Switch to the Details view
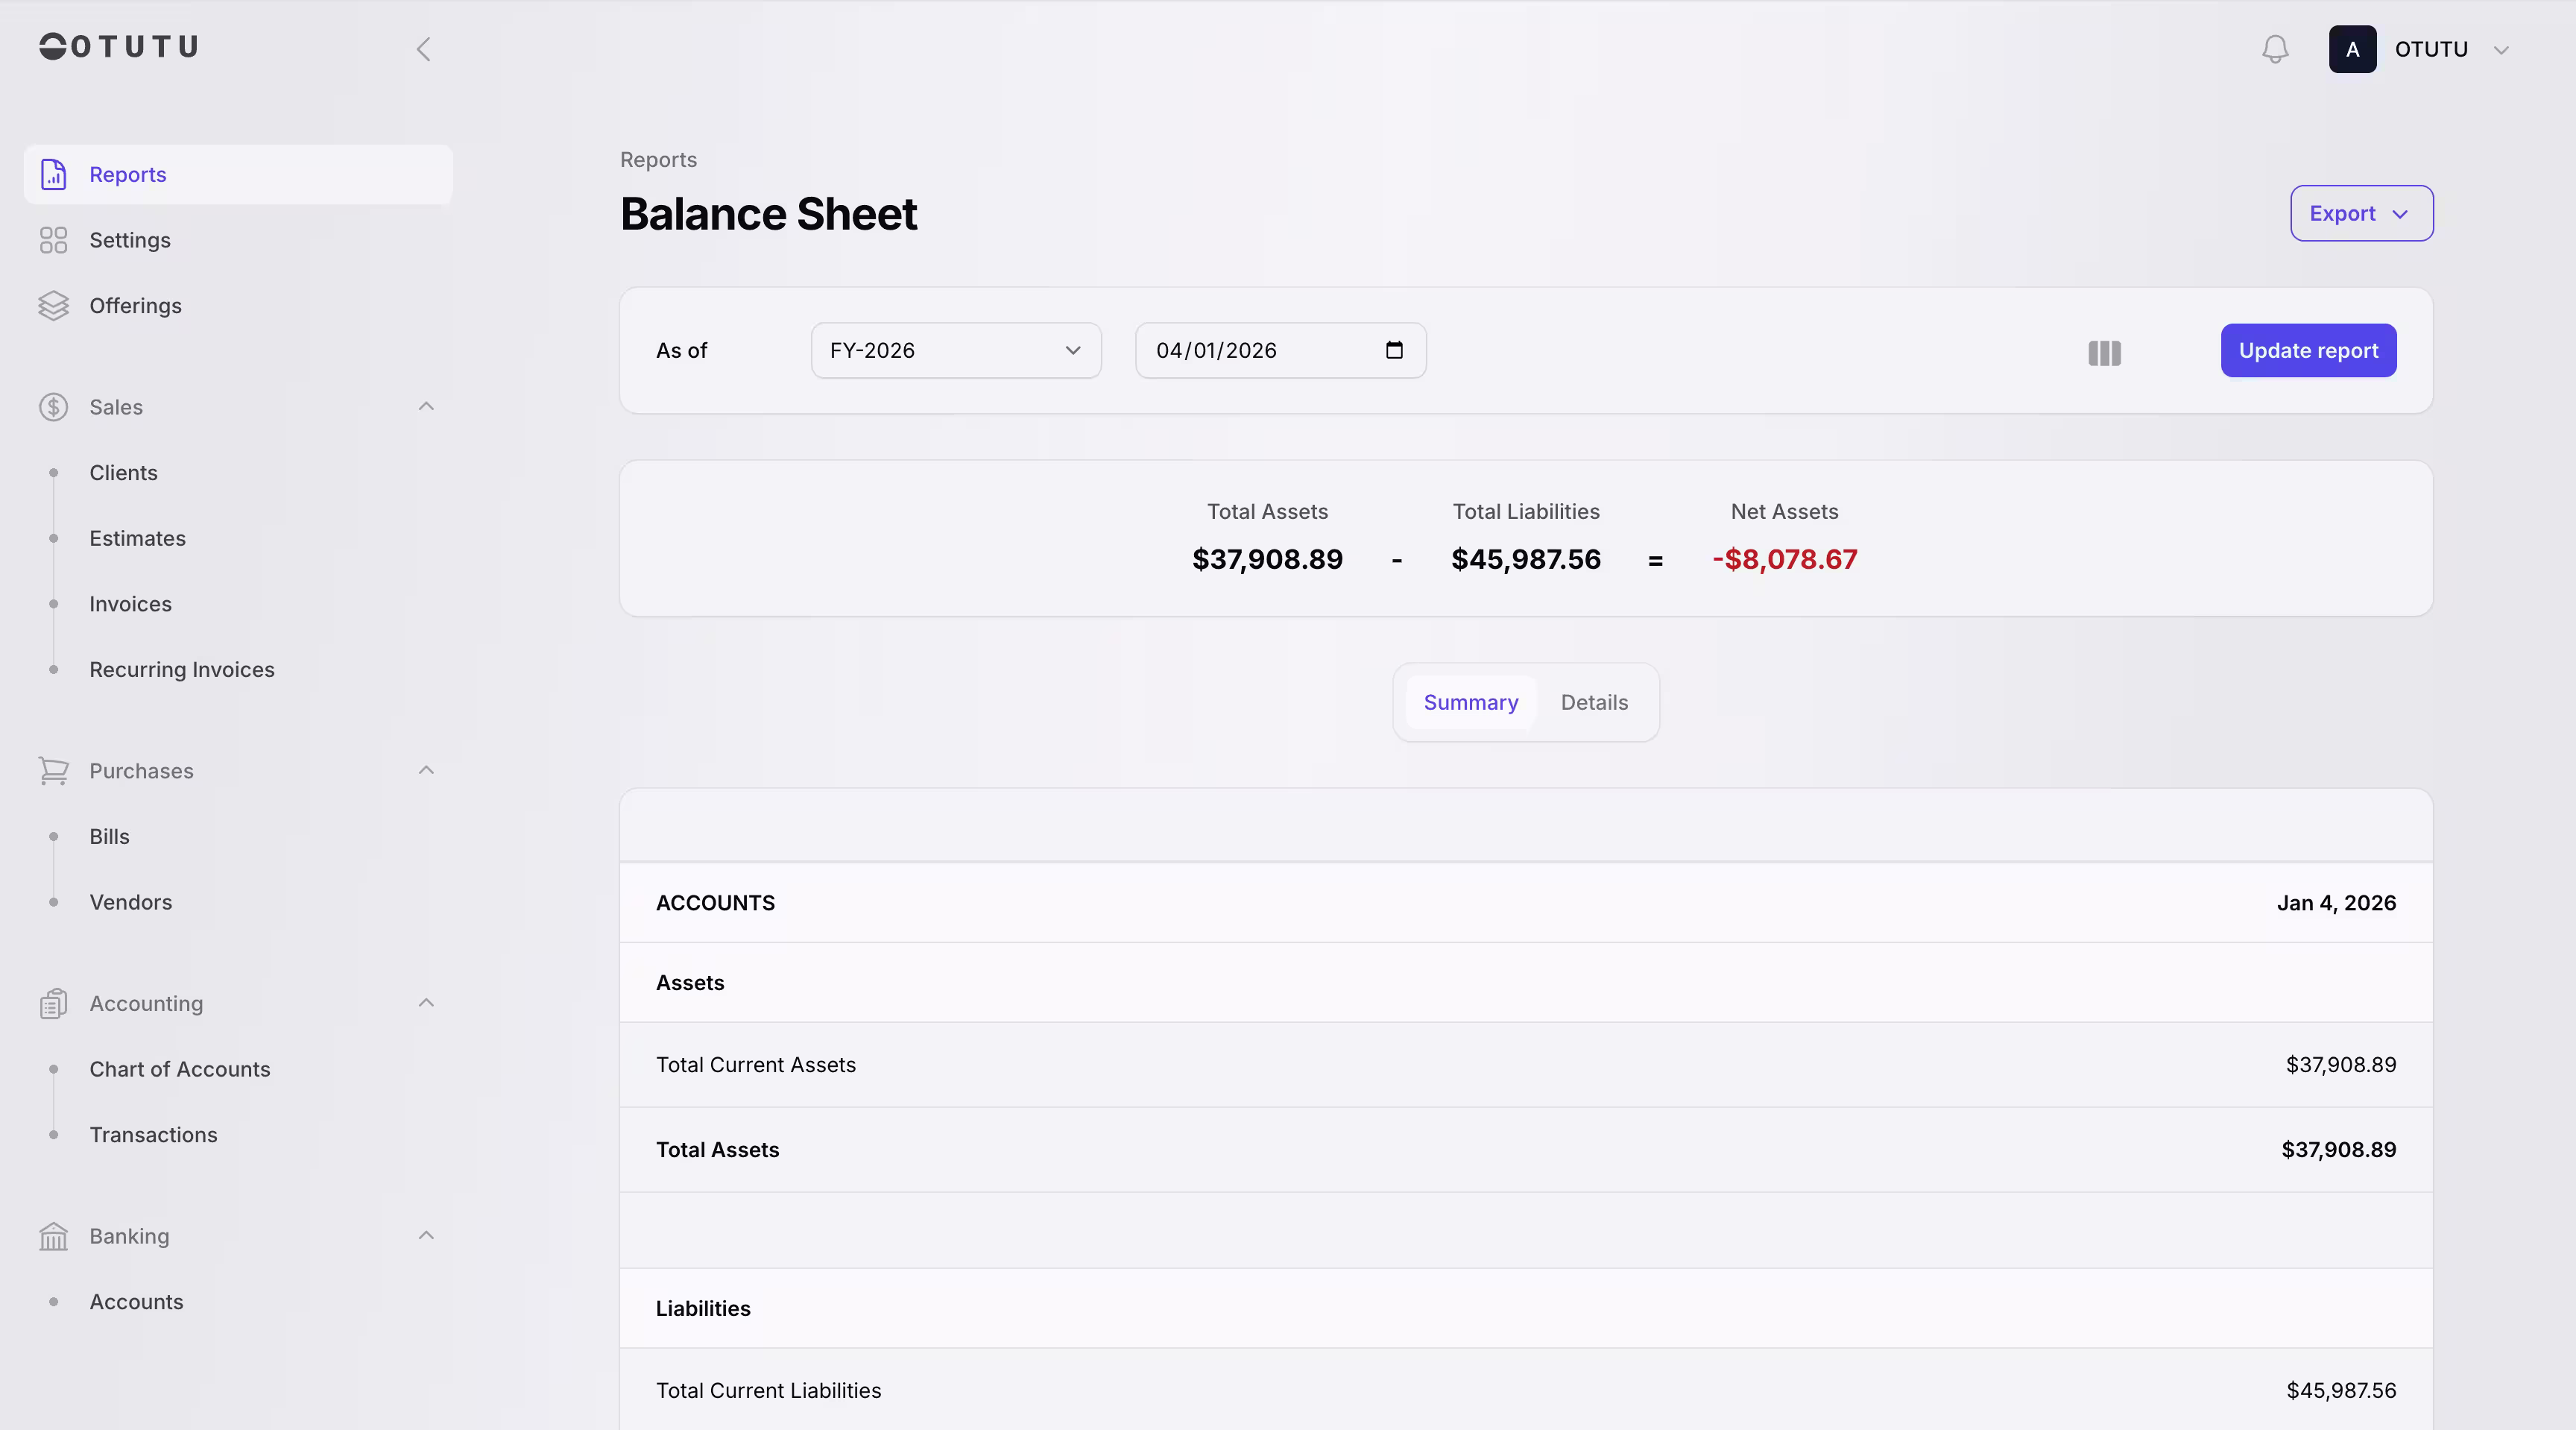This screenshot has width=2576, height=1430. point(1593,702)
